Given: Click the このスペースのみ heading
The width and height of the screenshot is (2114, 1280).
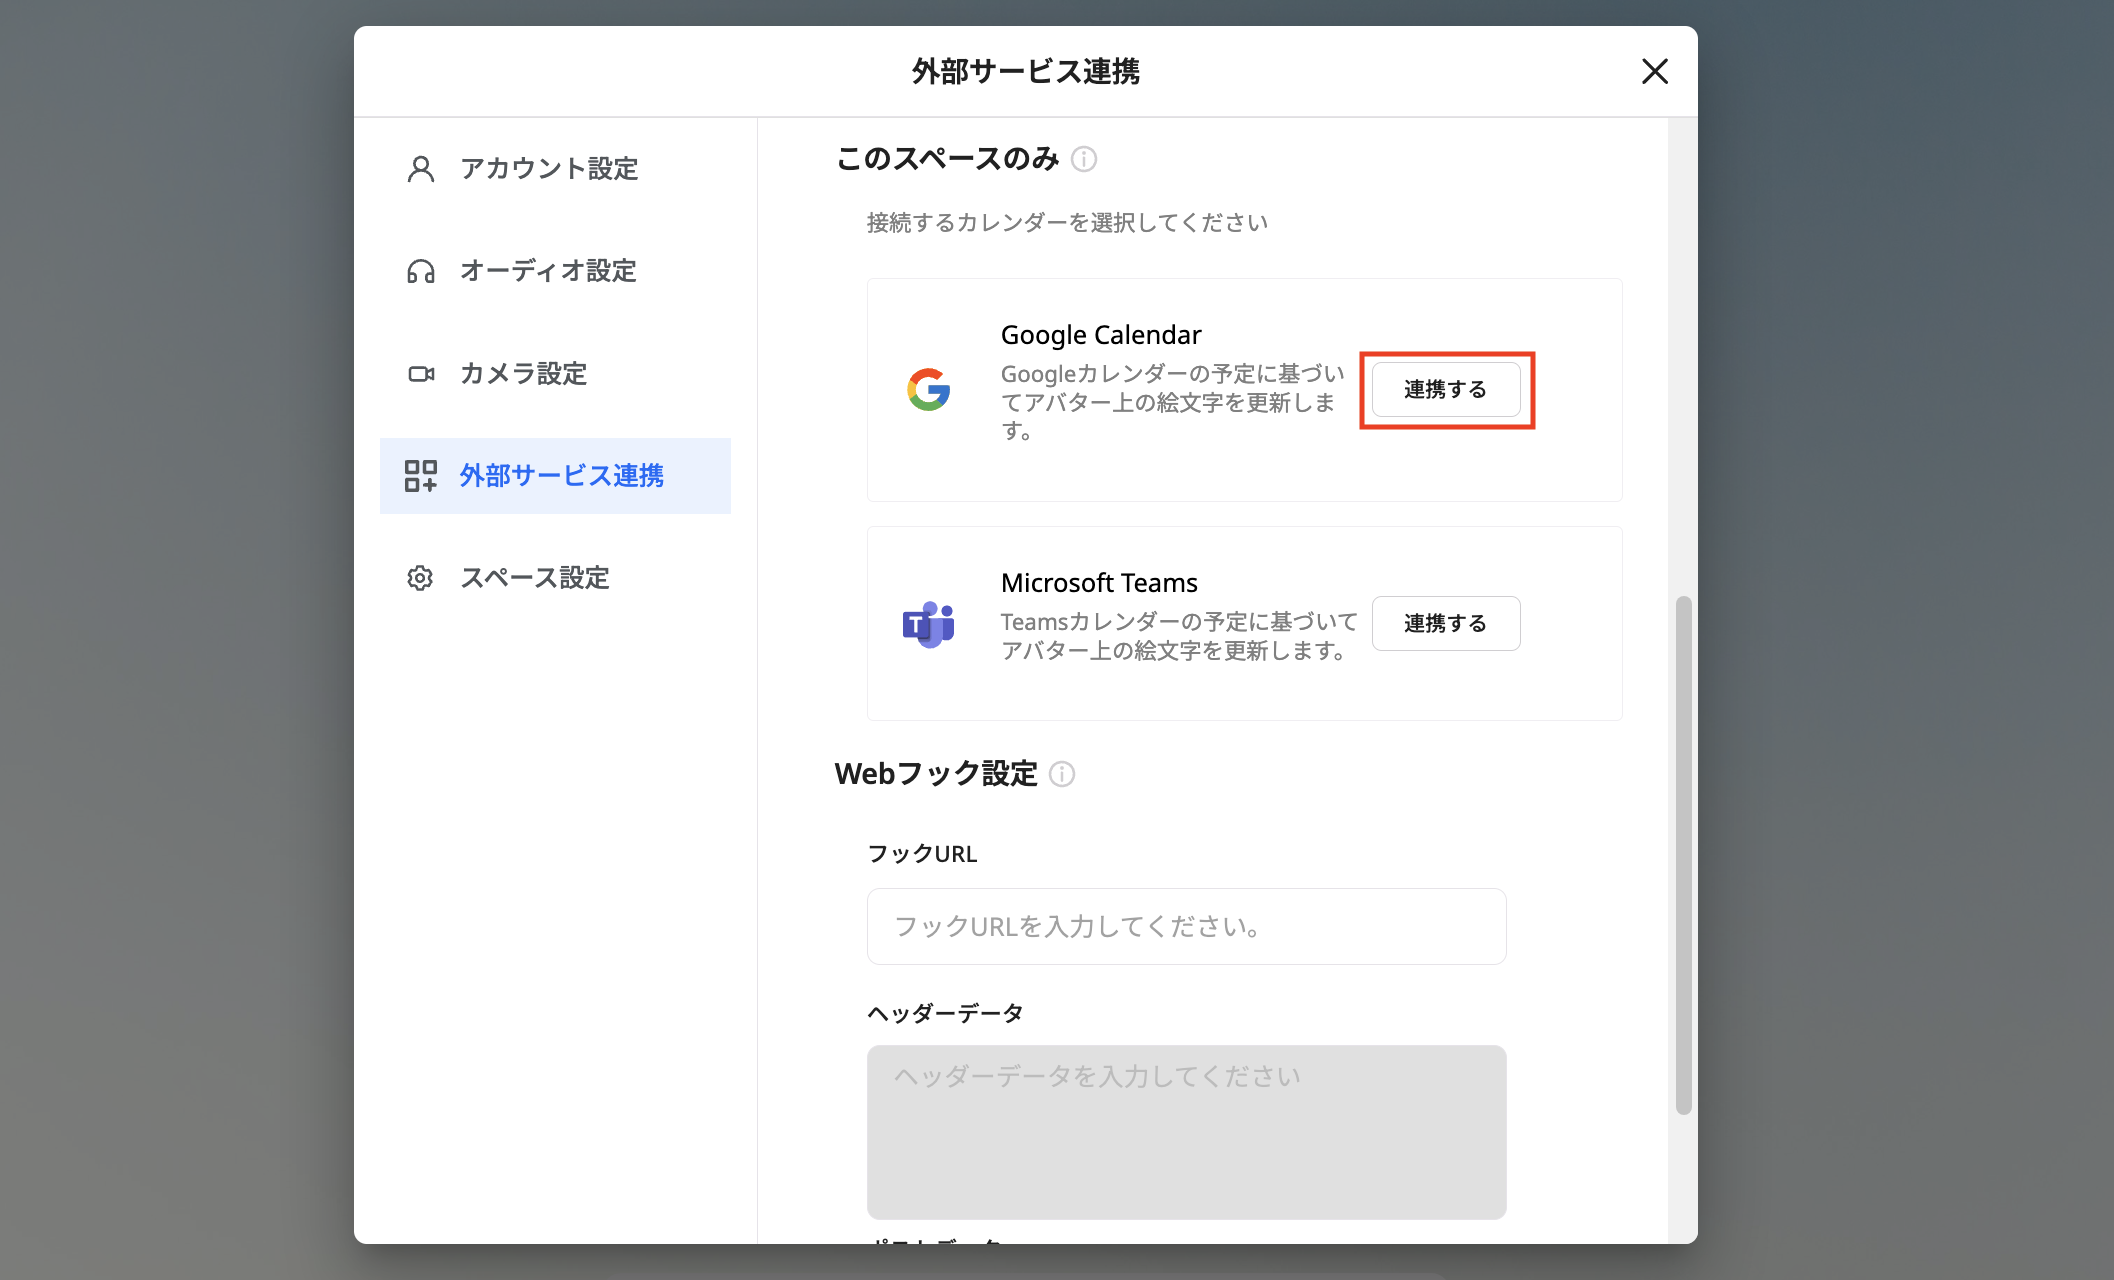Looking at the screenshot, I should 947,159.
